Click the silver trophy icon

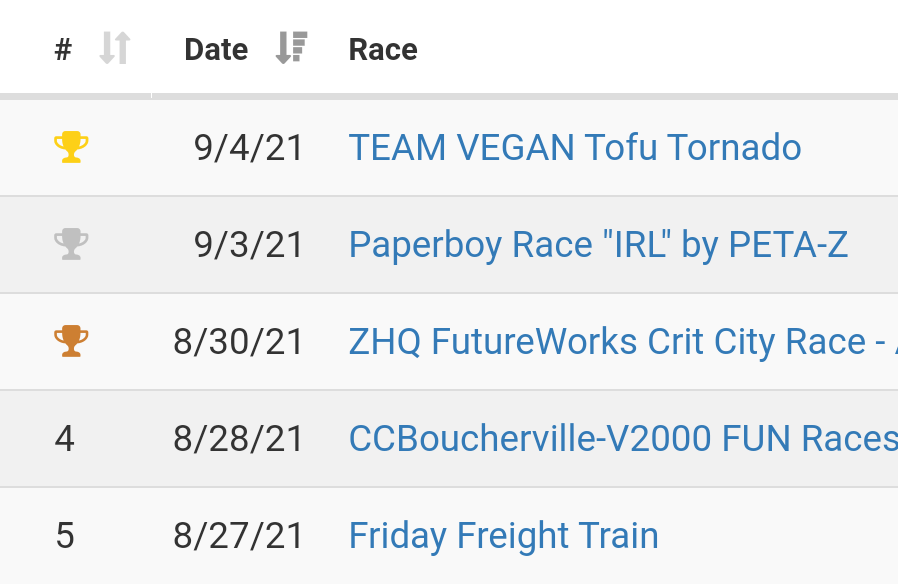[71, 244]
